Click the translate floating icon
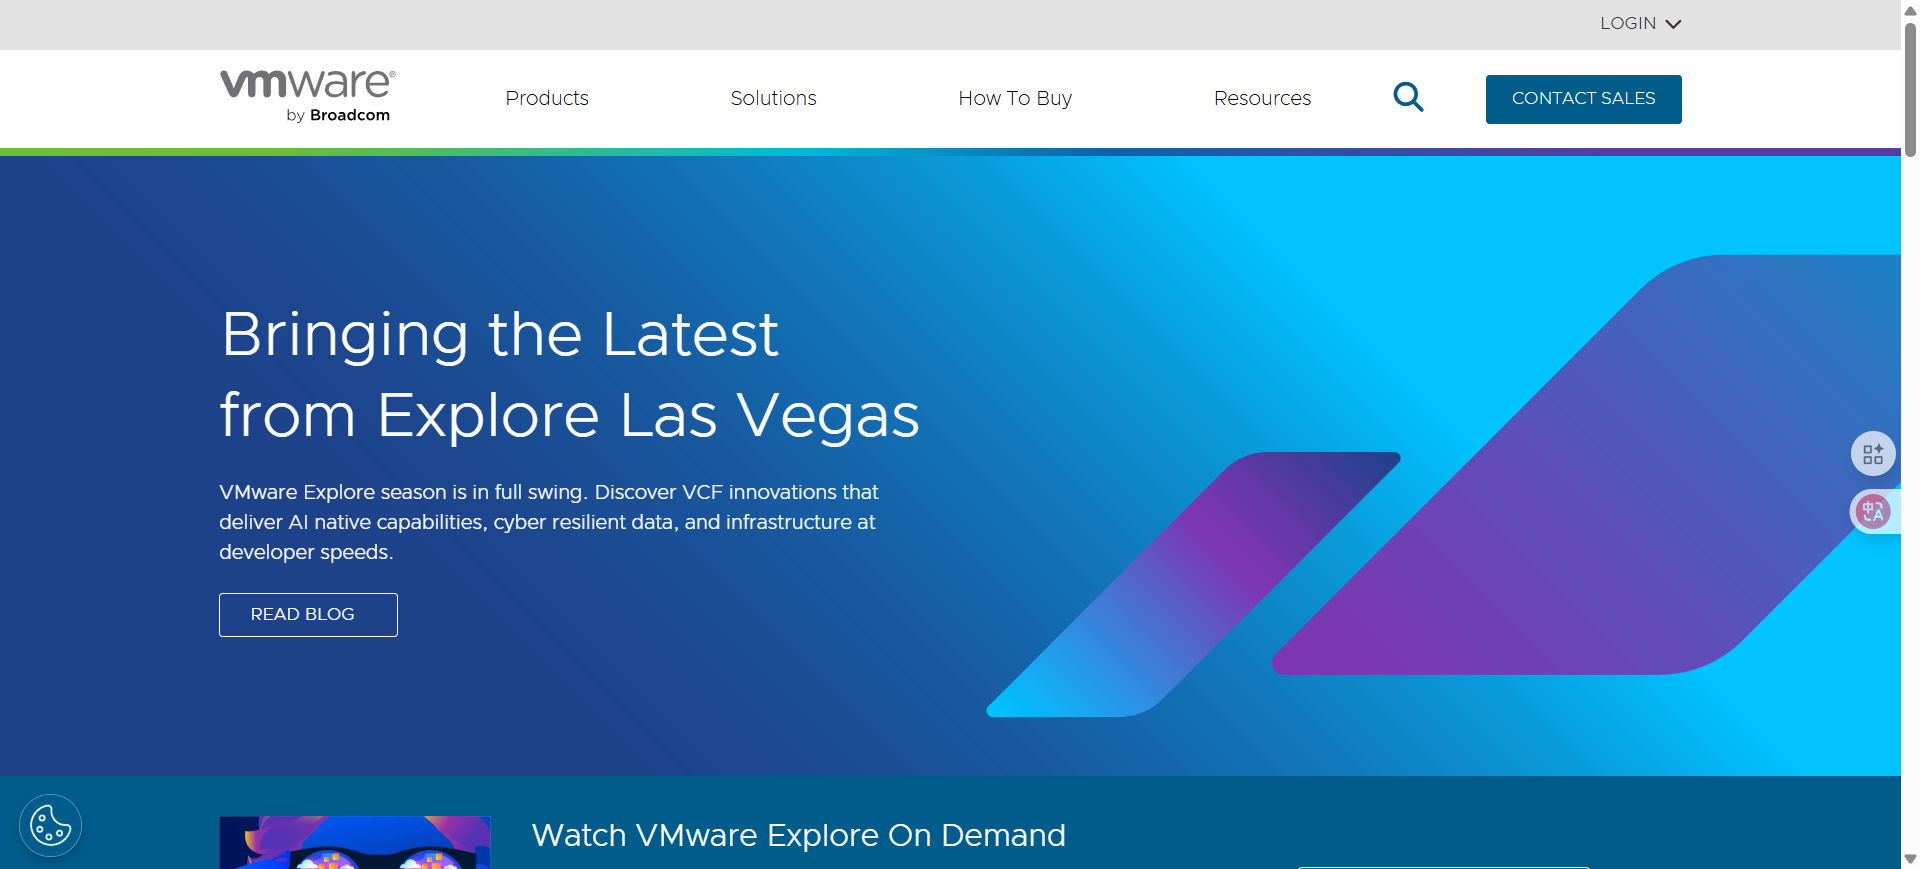1920x869 pixels. [1873, 512]
